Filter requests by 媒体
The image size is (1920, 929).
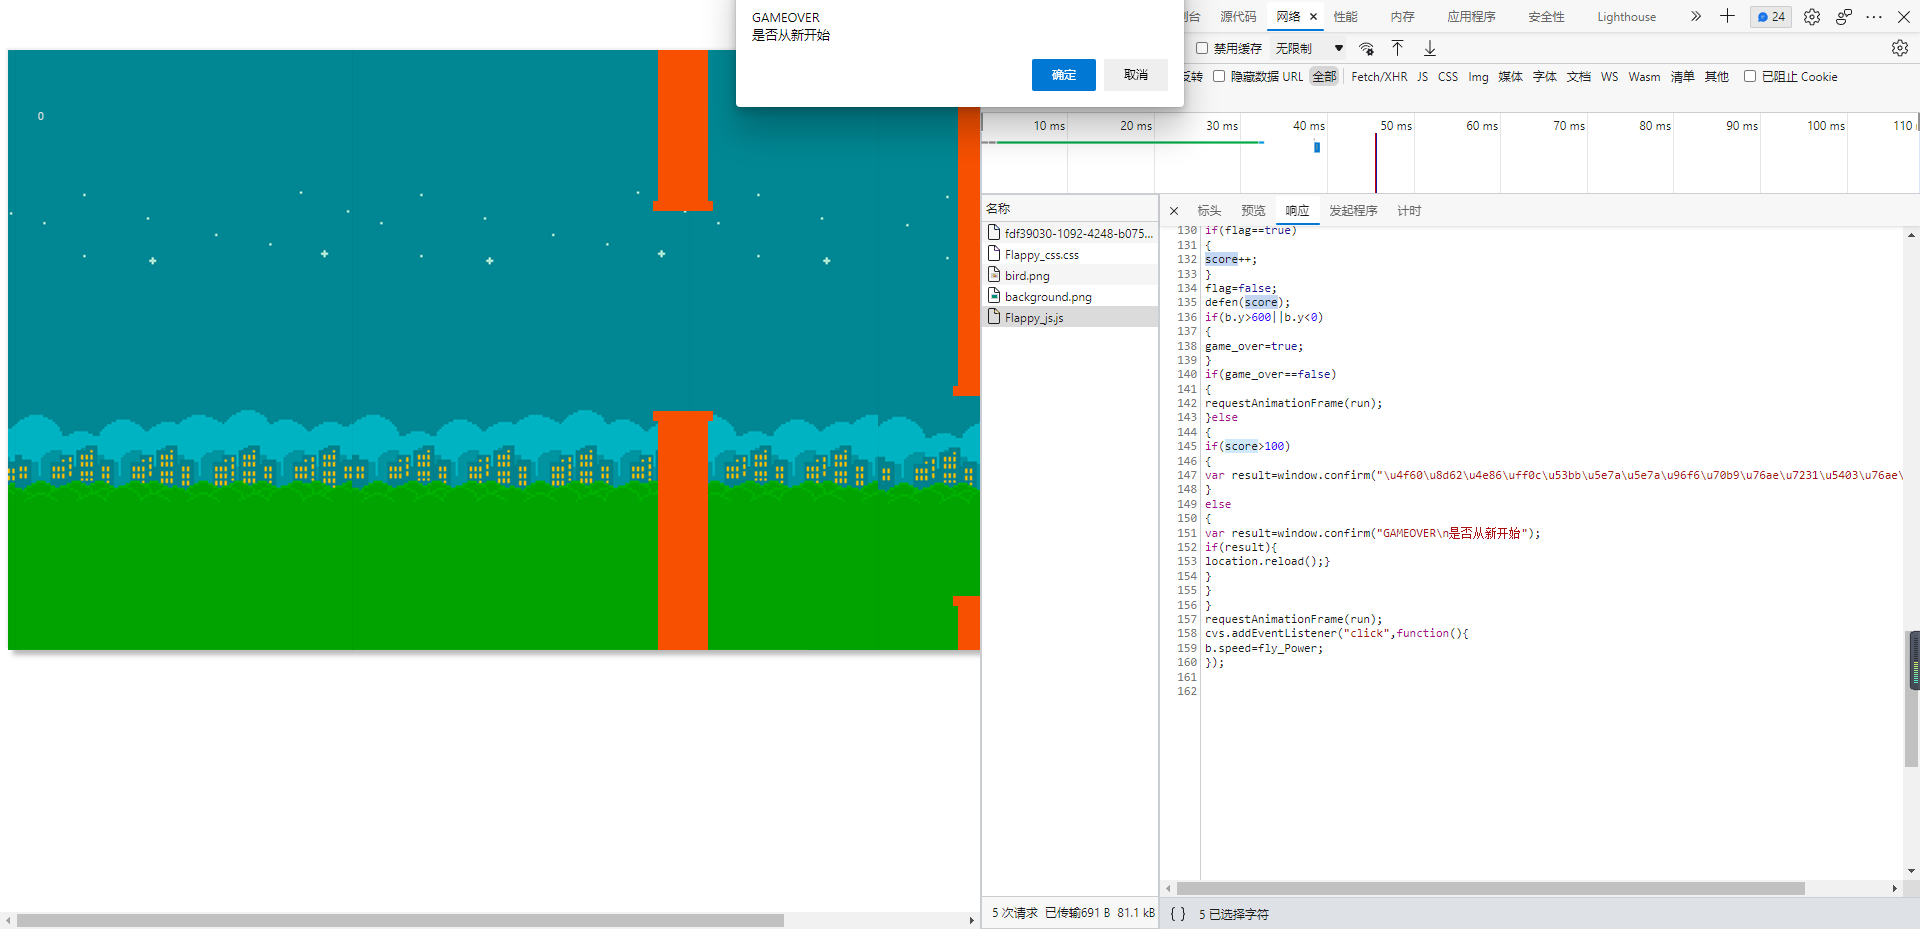[1510, 77]
